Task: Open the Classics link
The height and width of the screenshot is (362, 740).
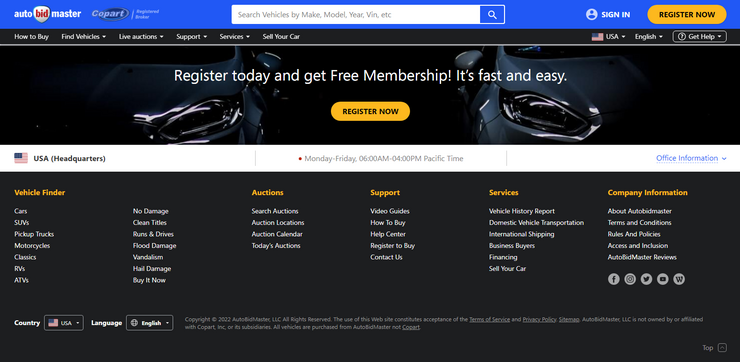Action: pyautogui.click(x=25, y=257)
